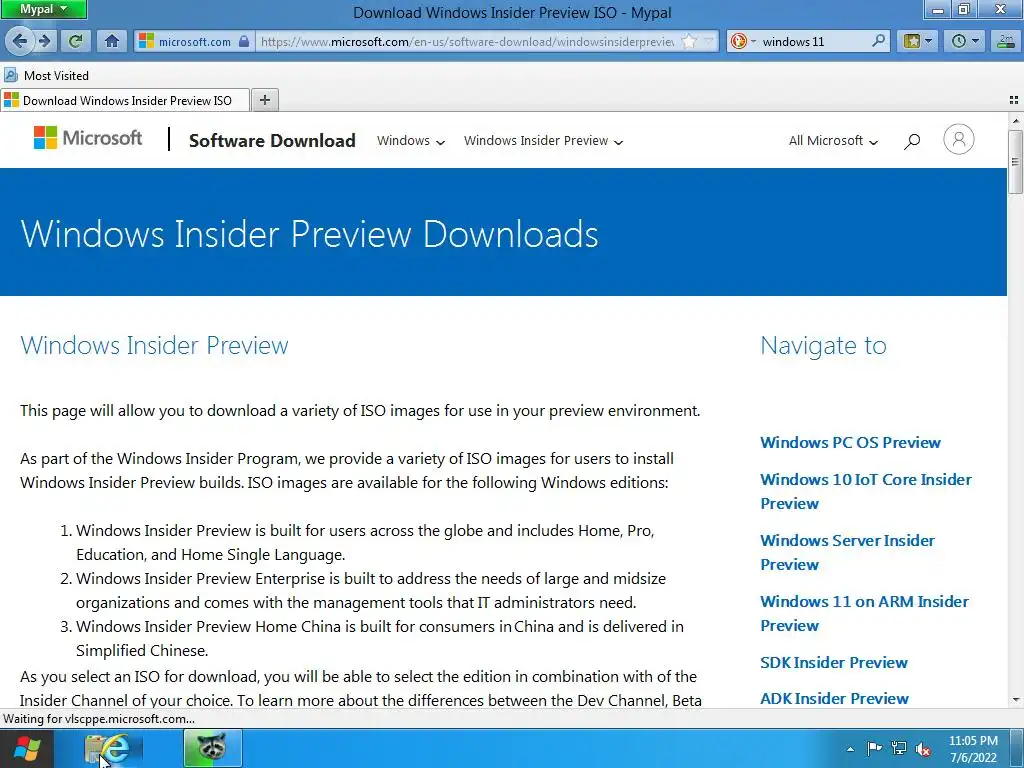Click the account sign-in avatar icon
The image size is (1024, 768).
pyautogui.click(x=958, y=139)
